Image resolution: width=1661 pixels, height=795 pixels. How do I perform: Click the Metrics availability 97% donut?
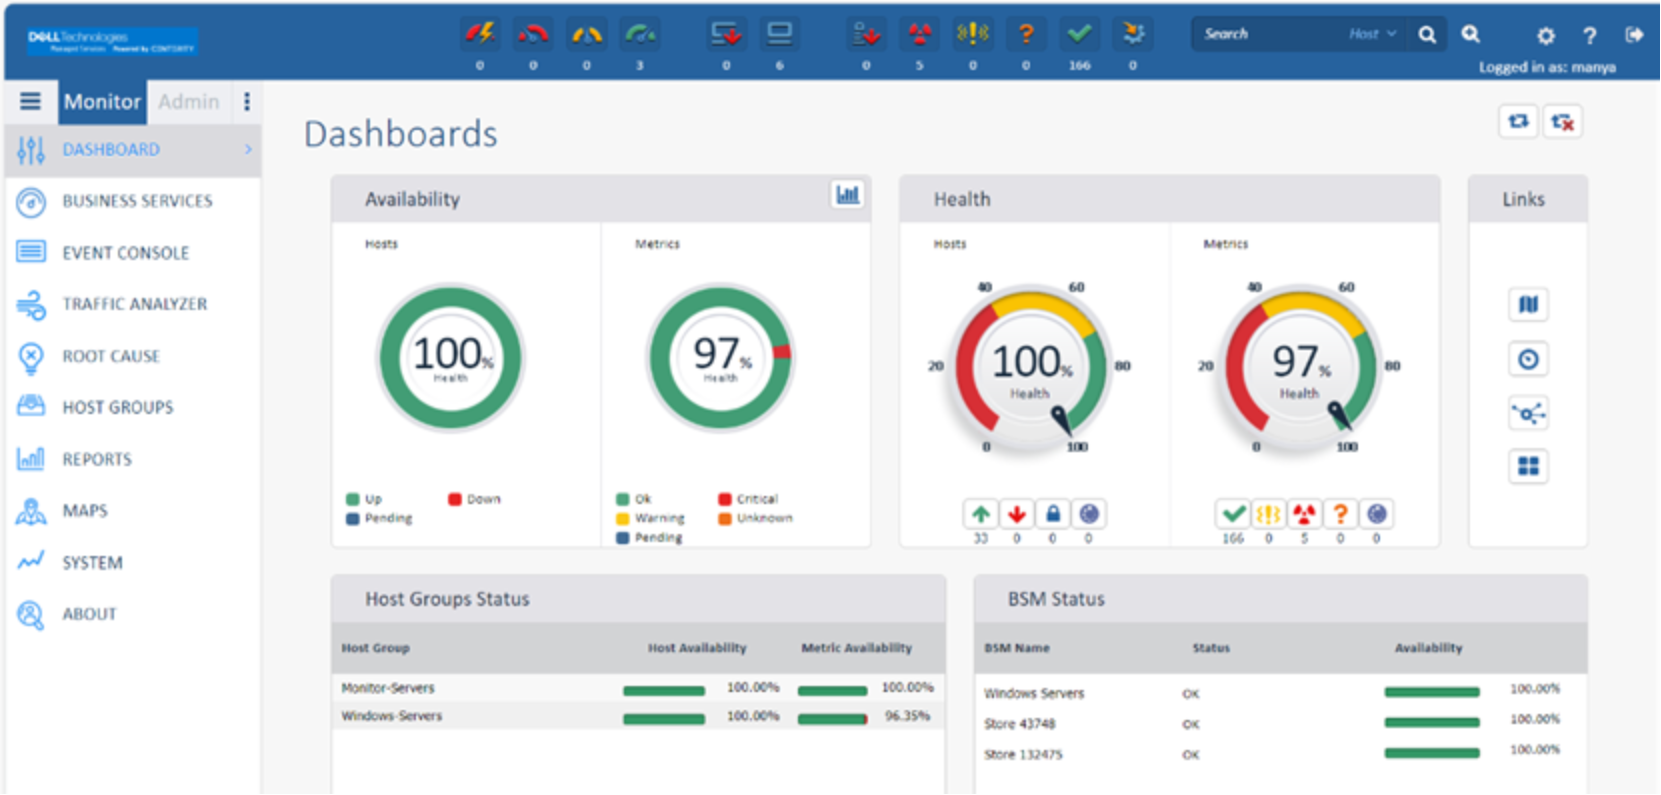(721, 357)
